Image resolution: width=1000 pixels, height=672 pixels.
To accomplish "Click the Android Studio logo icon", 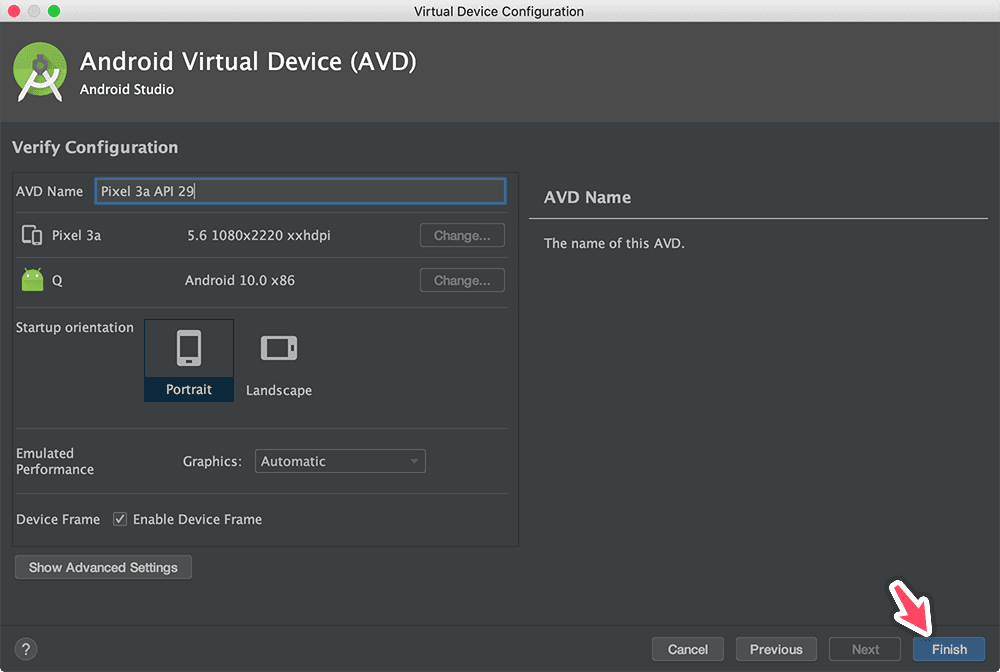I will pos(40,72).
